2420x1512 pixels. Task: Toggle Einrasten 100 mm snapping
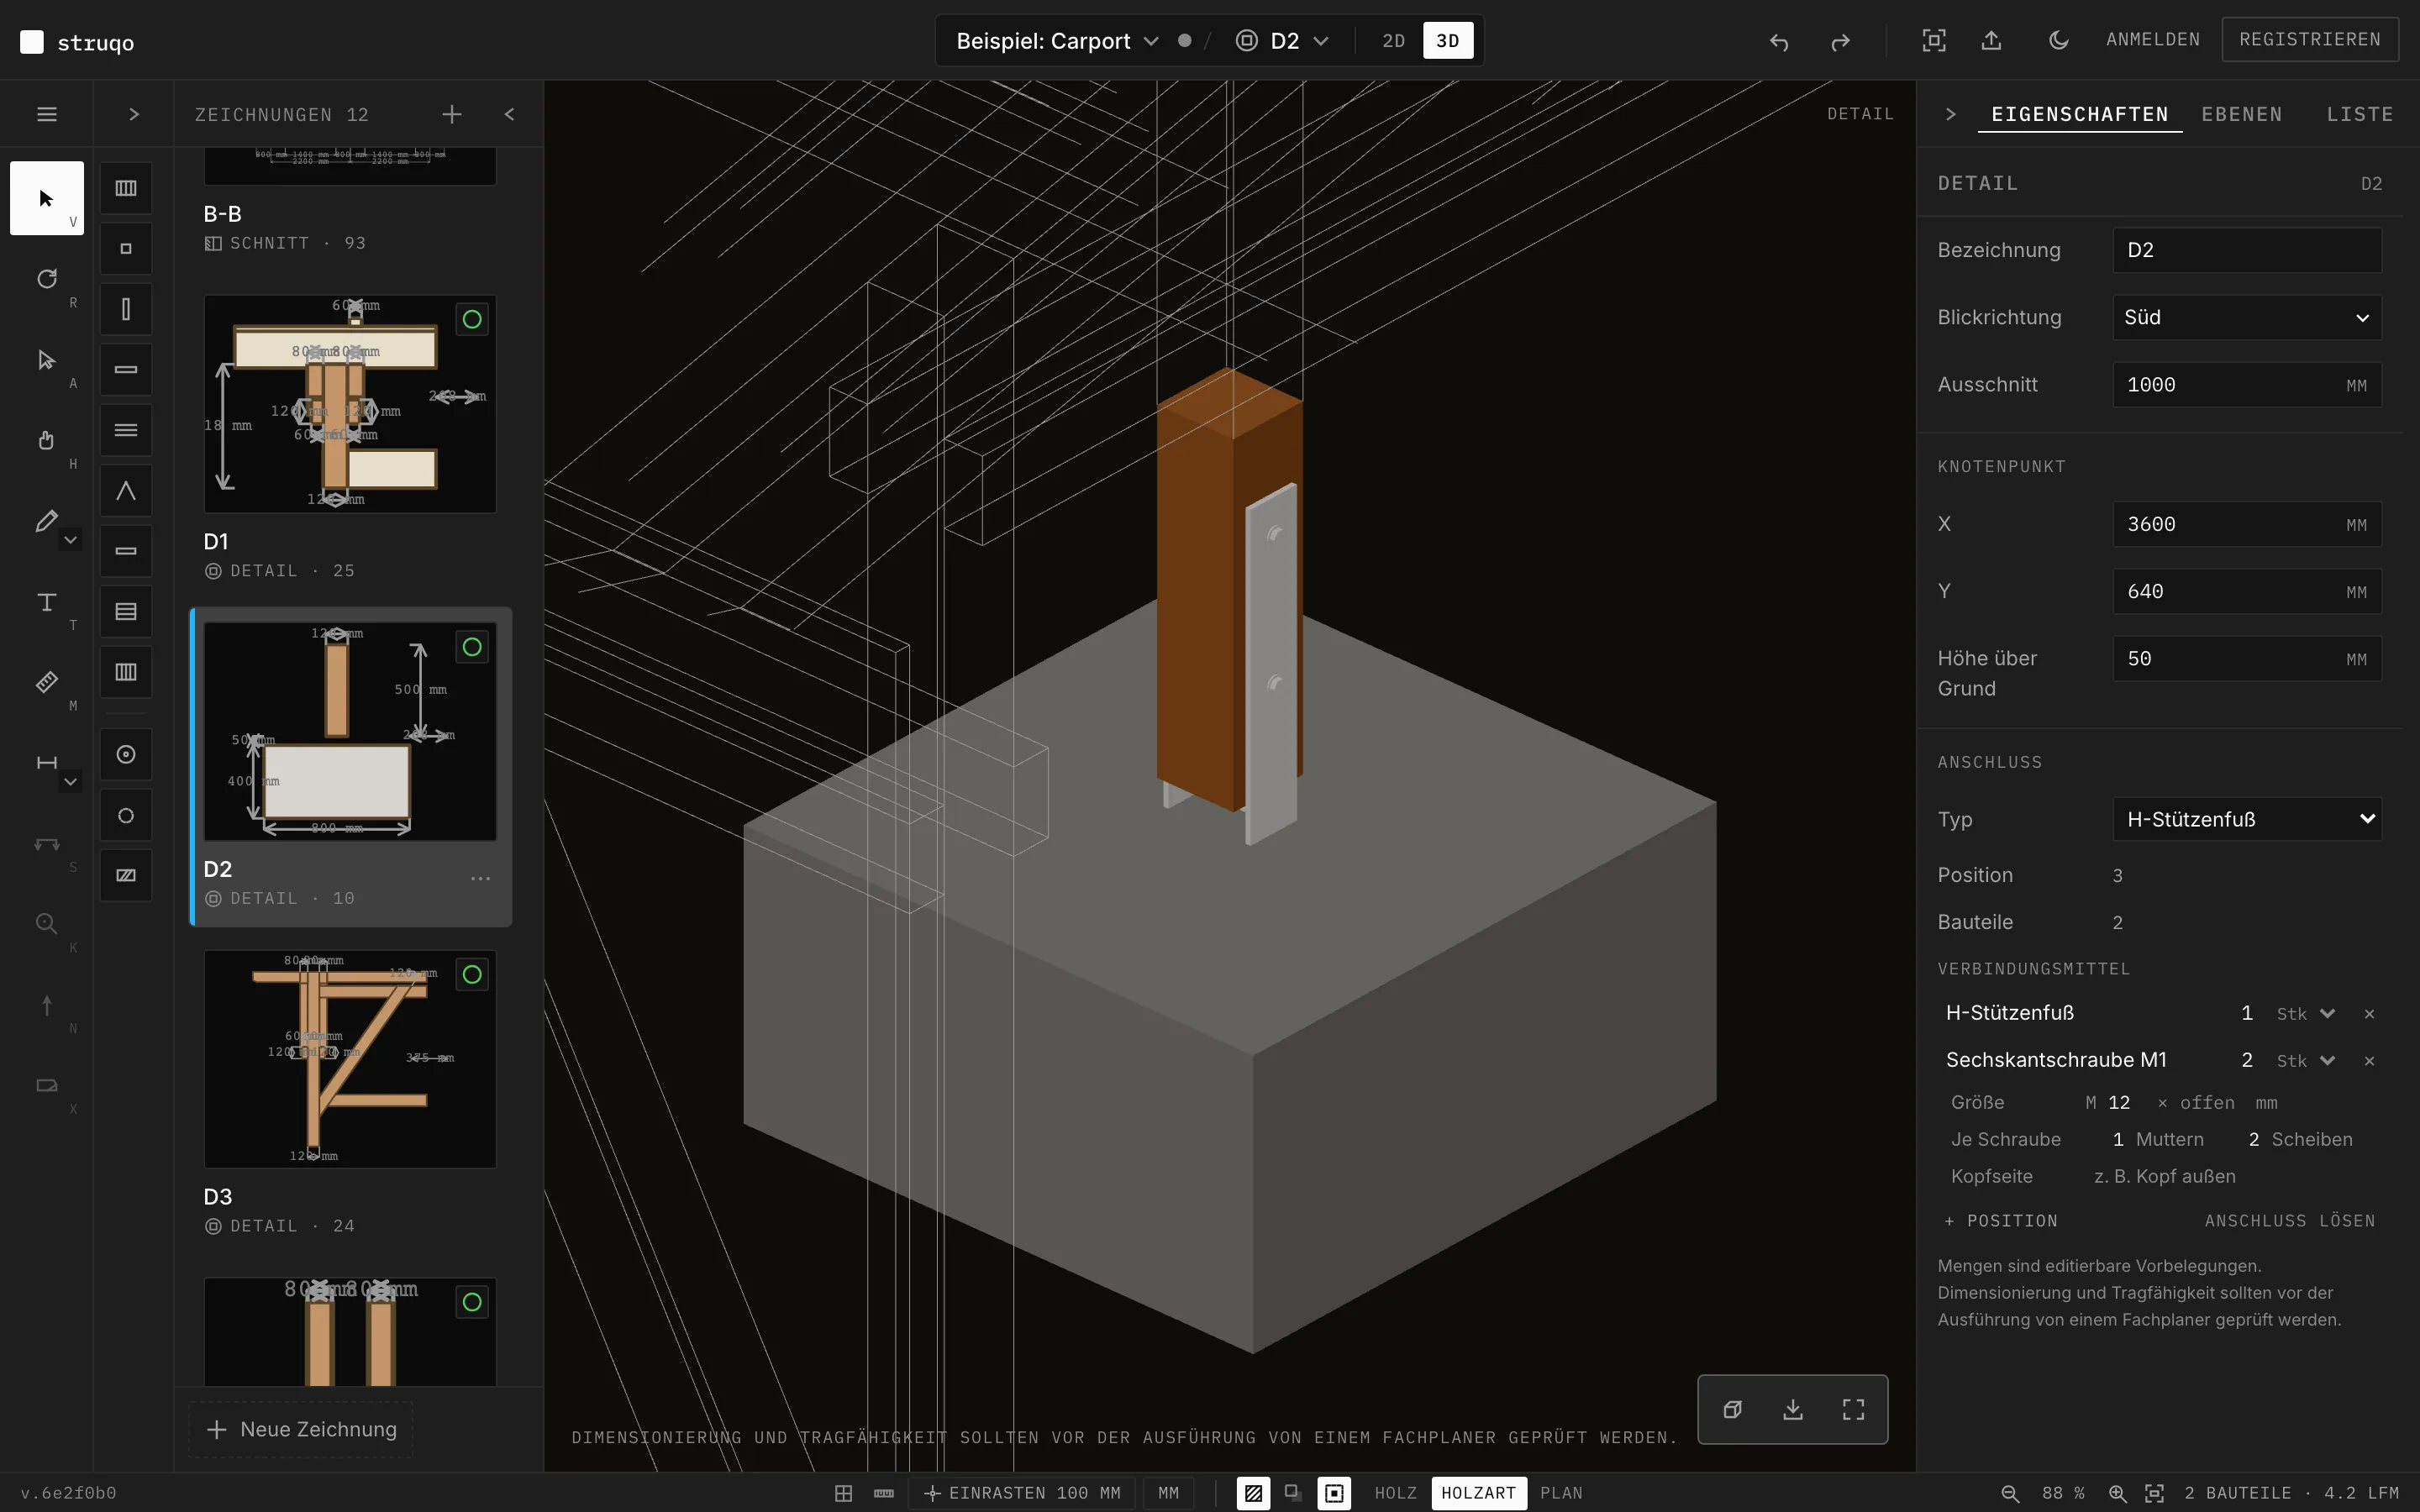pyautogui.click(x=1022, y=1493)
